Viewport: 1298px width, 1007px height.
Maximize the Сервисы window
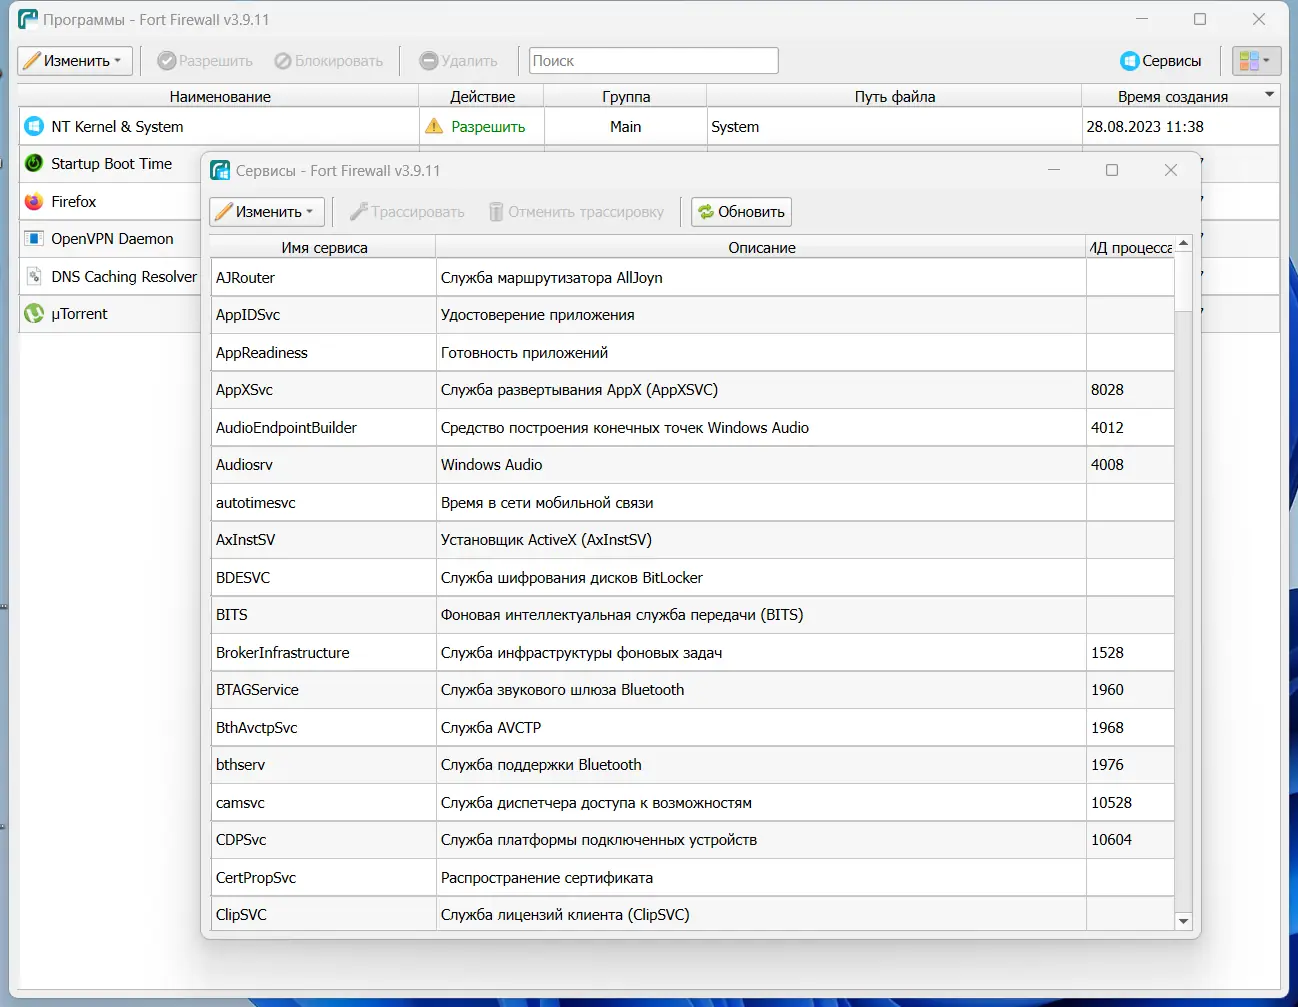(1112, 170)
